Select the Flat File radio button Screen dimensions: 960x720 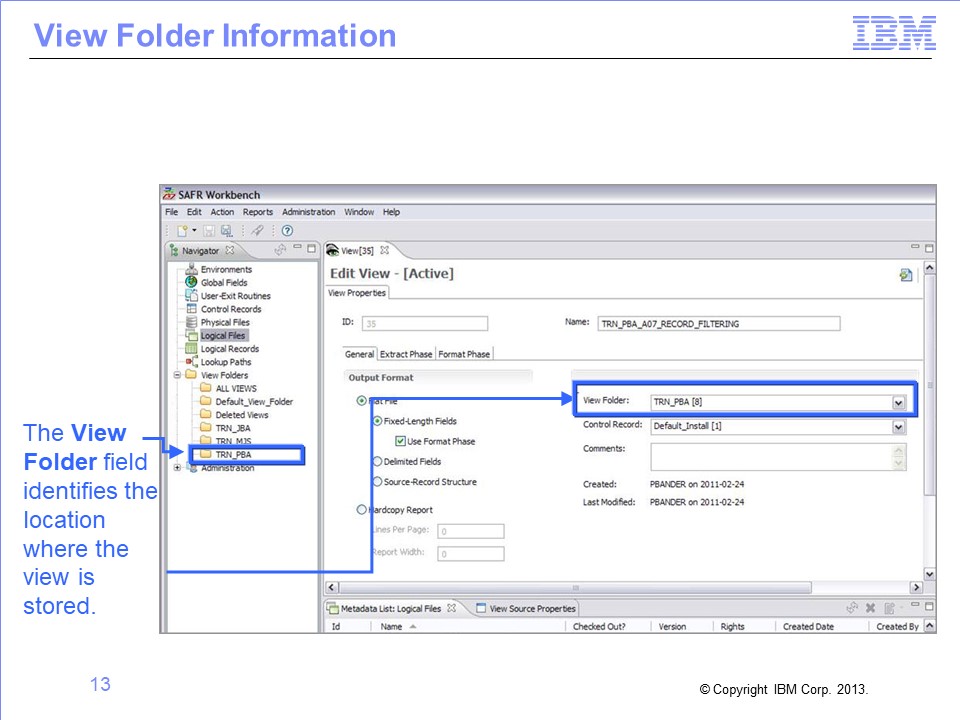click(x=362, y=400)
